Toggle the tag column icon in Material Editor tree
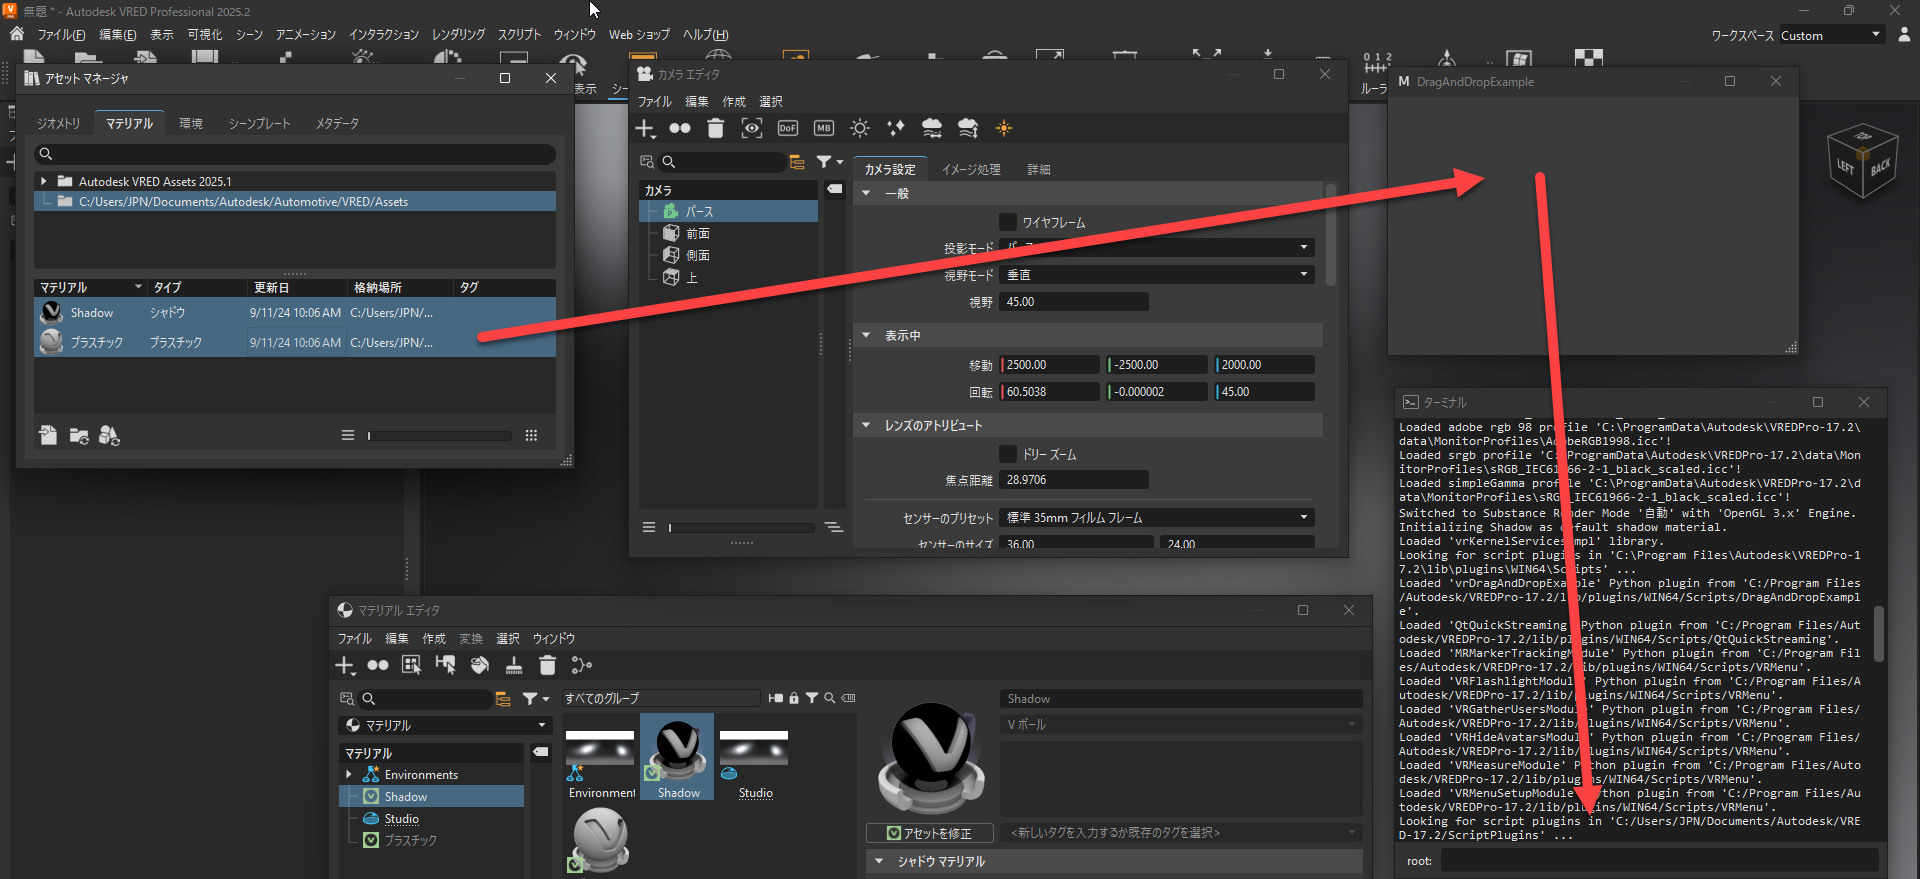 pyautogui.click(x=541, y=752)
